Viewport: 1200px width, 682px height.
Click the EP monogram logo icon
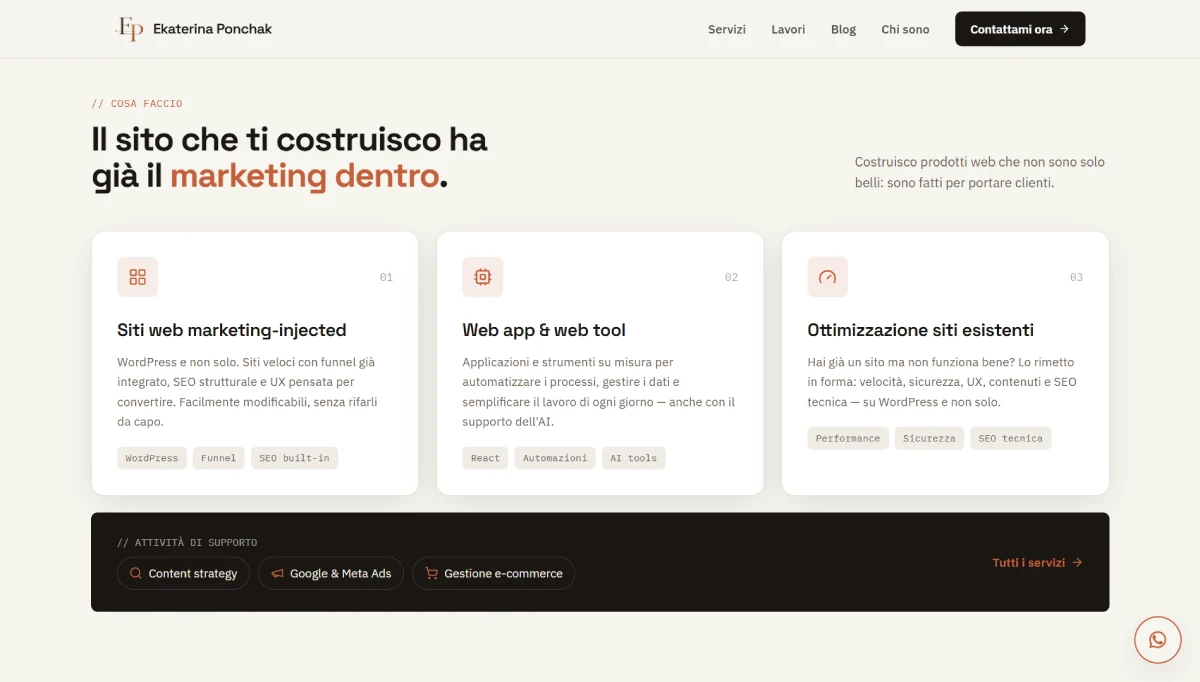point(130,29)
